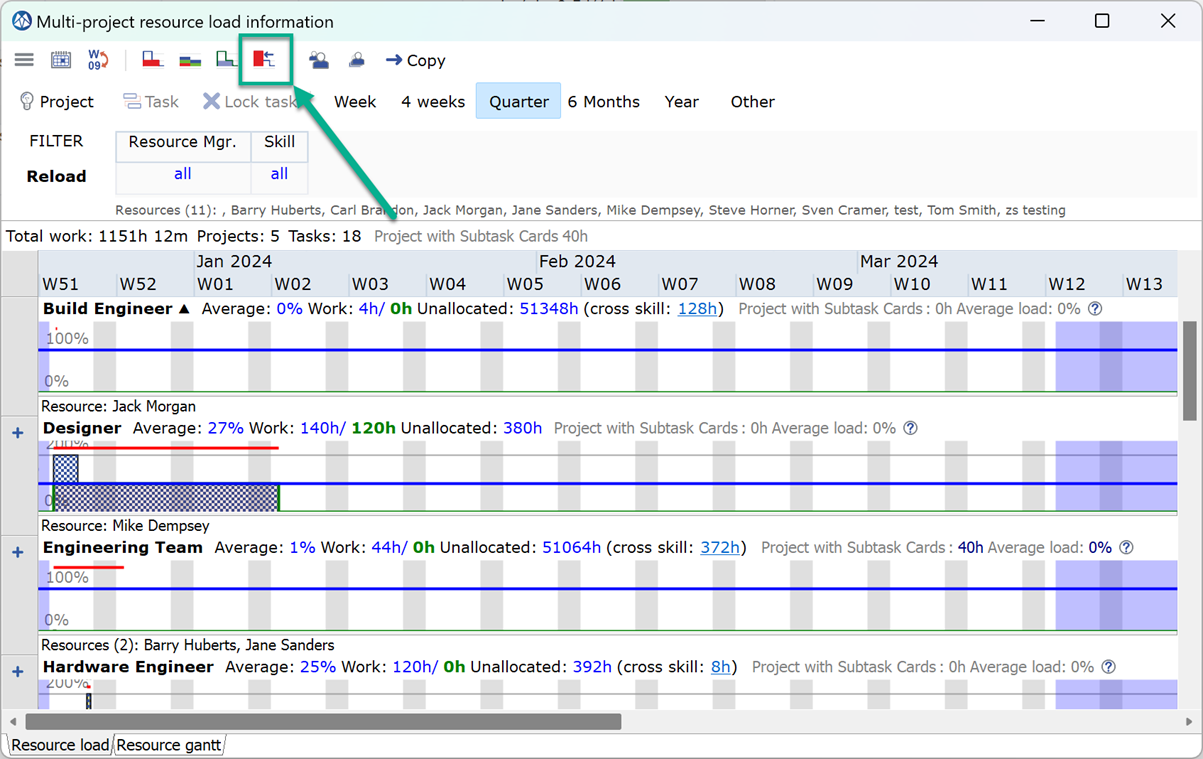Open the Resource Mgr. filter 'all' link
1203x759 pixels.
point(183,174)
